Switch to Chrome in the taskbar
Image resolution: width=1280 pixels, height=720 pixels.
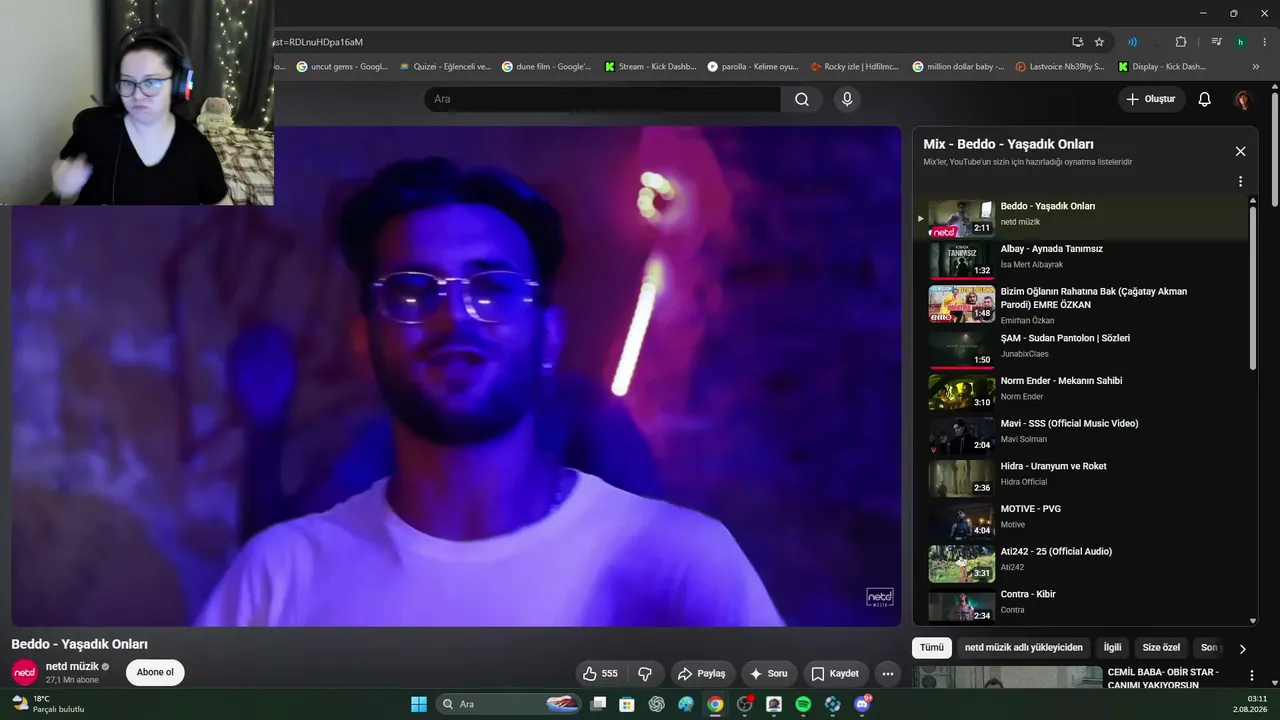tap(715, 704)
